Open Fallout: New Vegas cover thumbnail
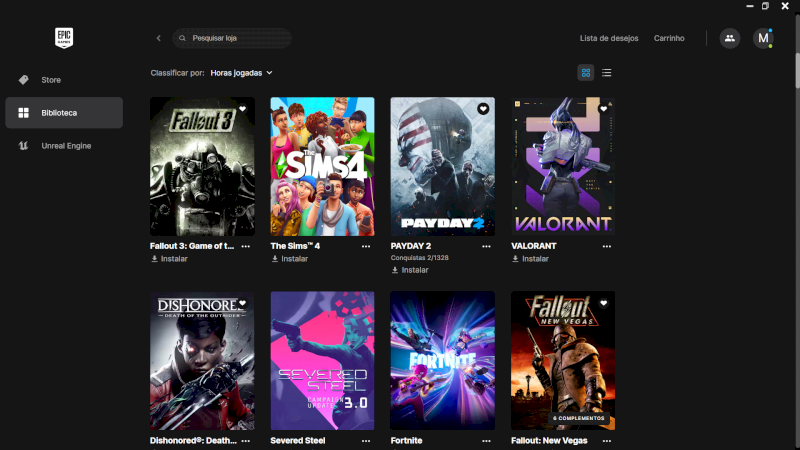Image resolution: width=800 pixels, height=450 pixels. point(563,361)
